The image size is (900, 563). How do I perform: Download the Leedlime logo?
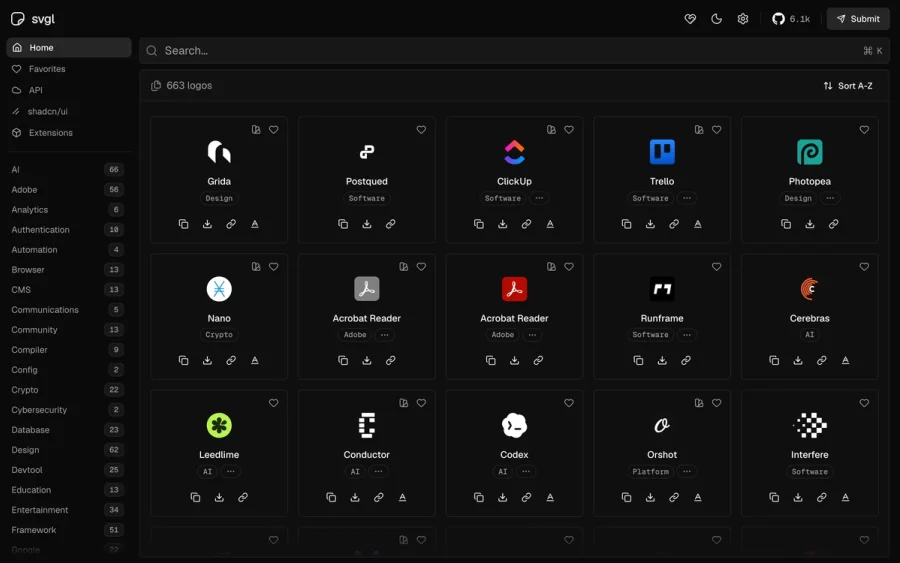click(x=219, y=497)
